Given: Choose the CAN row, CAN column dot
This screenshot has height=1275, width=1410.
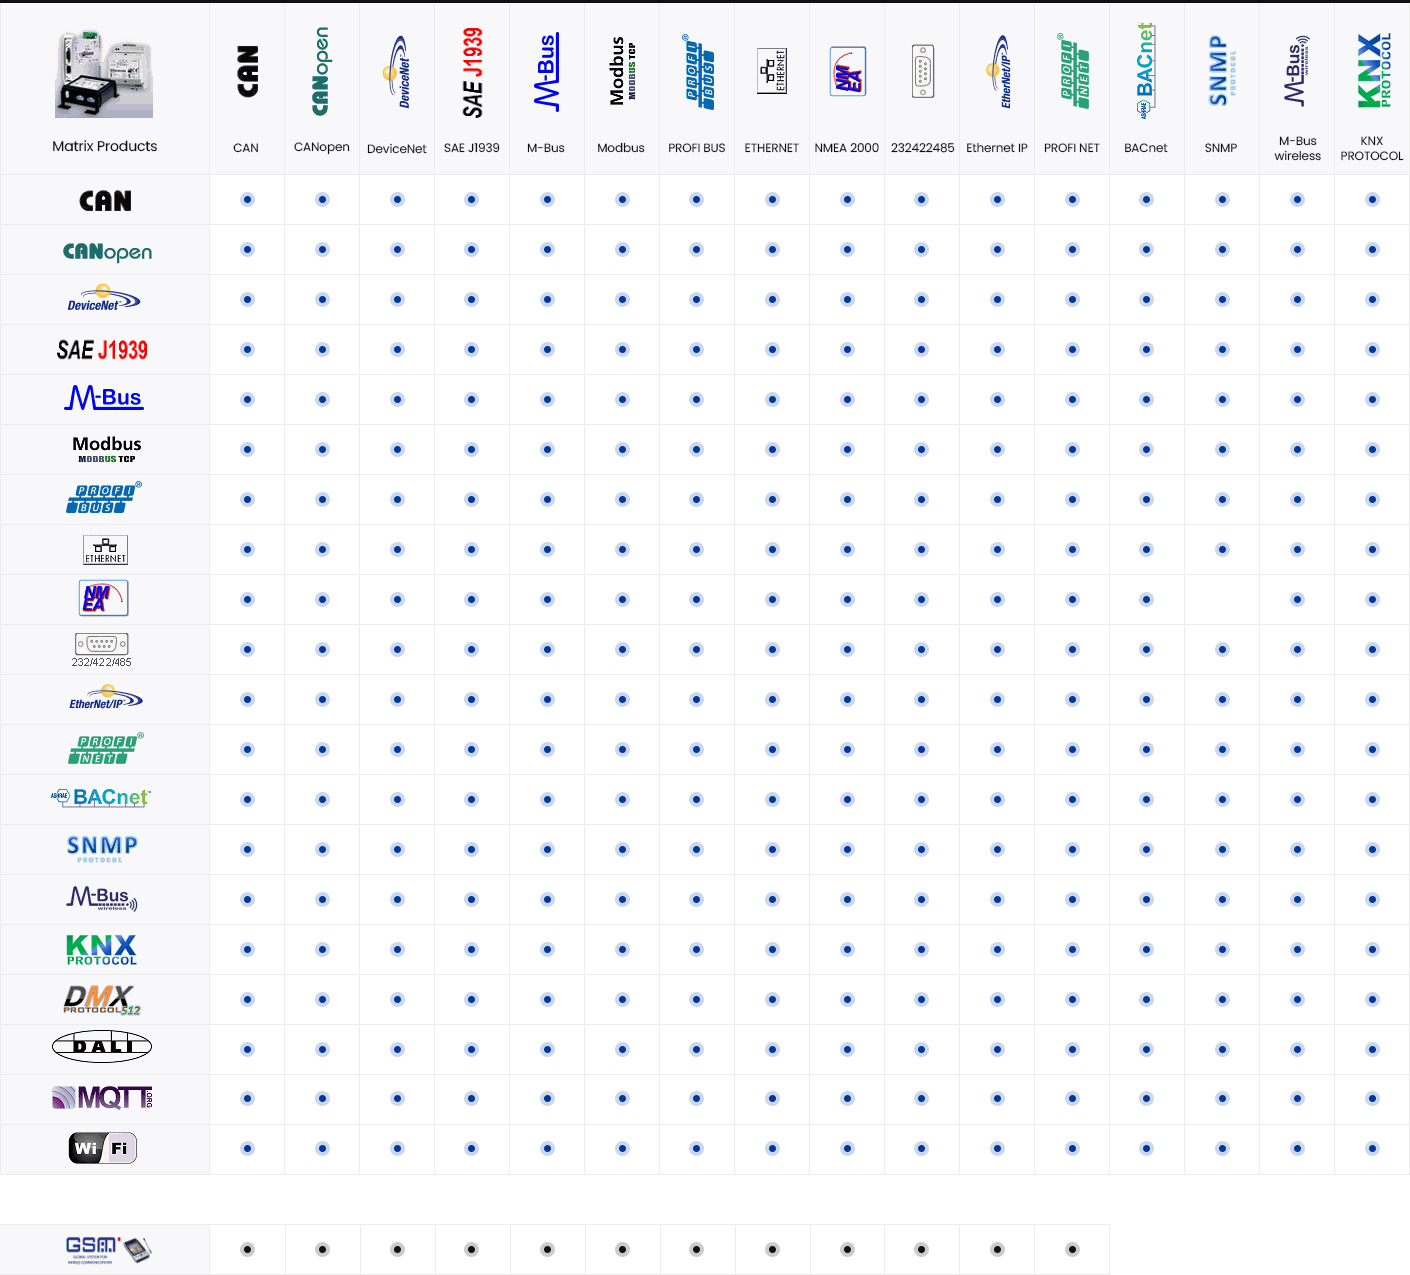Looking at the screenshot, I should click(x=247, y=200).
